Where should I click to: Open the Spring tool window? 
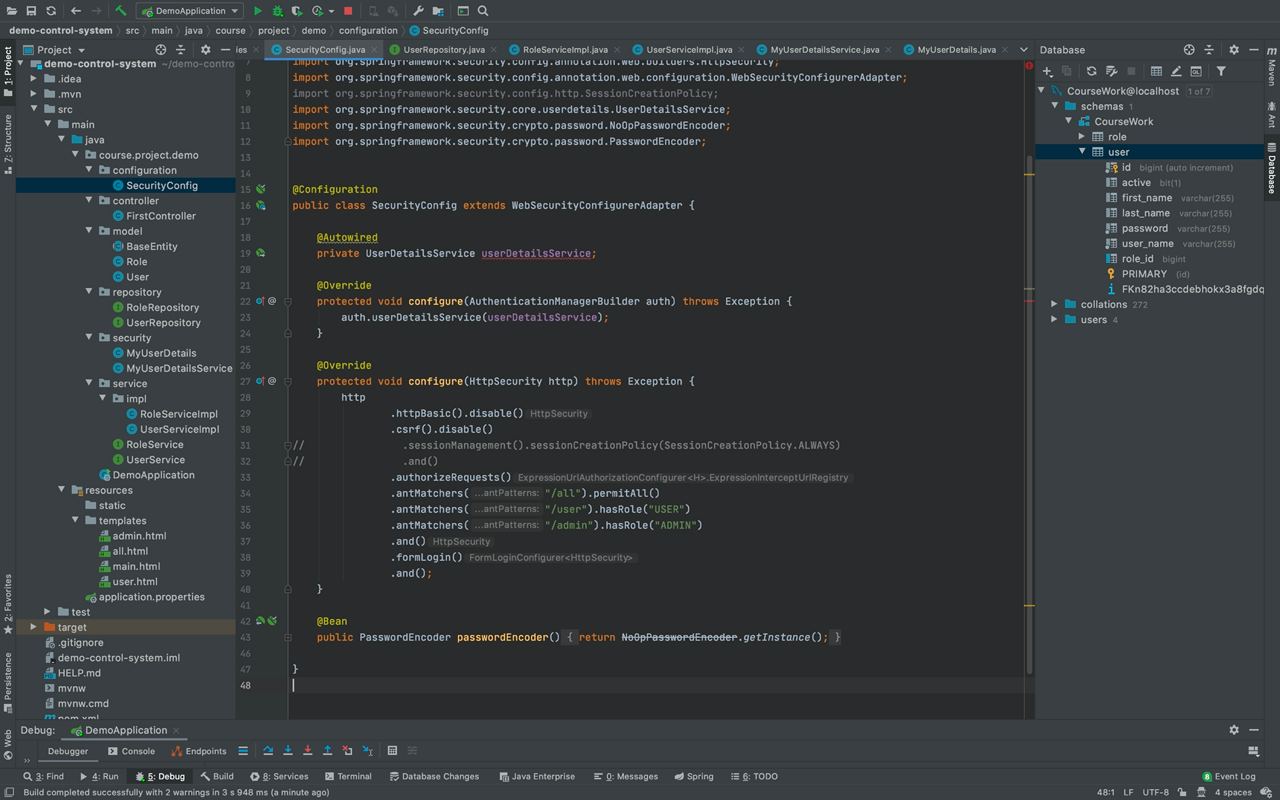[693, 776]
